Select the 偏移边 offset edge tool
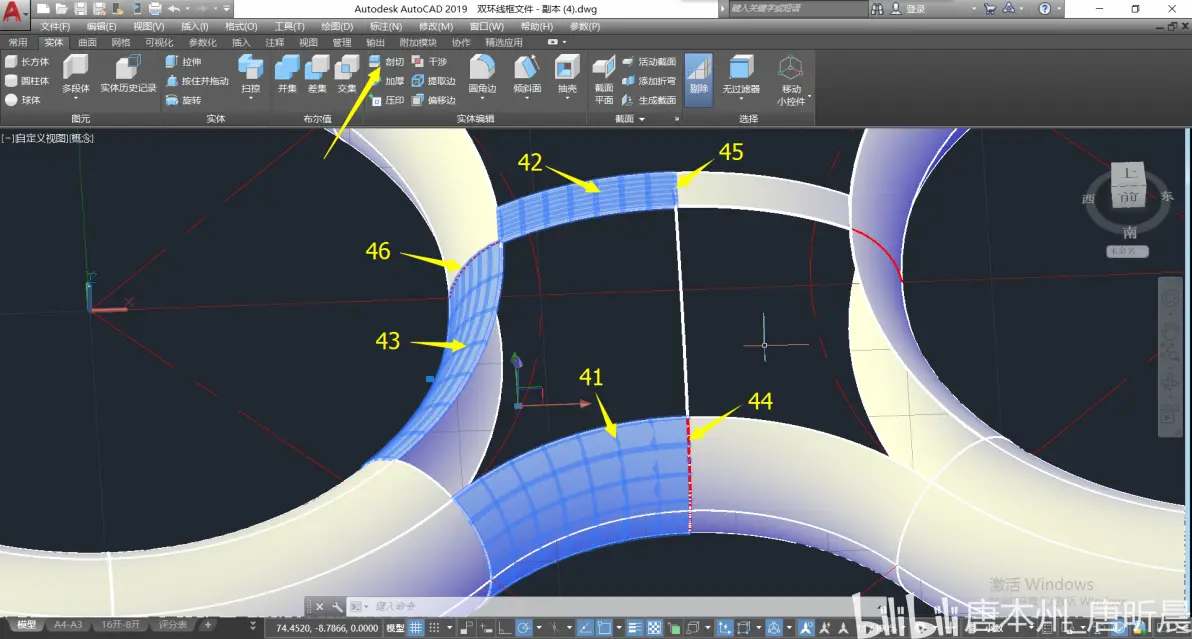Image resolution: width=1192 pixels, height=639 pixels. coord(434,100)
